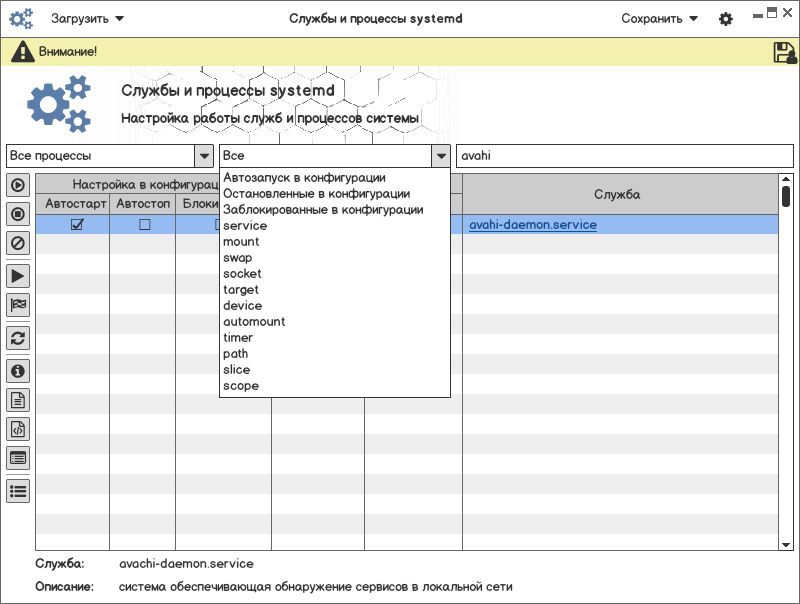
Task: Click the circled stop icon in left toolbar
Action: [18, 213]
